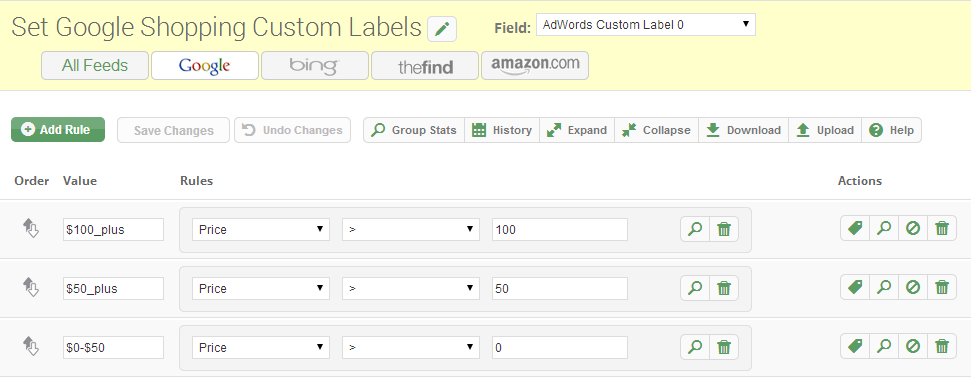This screenshot has width=971, height=391.
Task: Delete the $0-$50 rule via actions trash
Action: point(942,346)
